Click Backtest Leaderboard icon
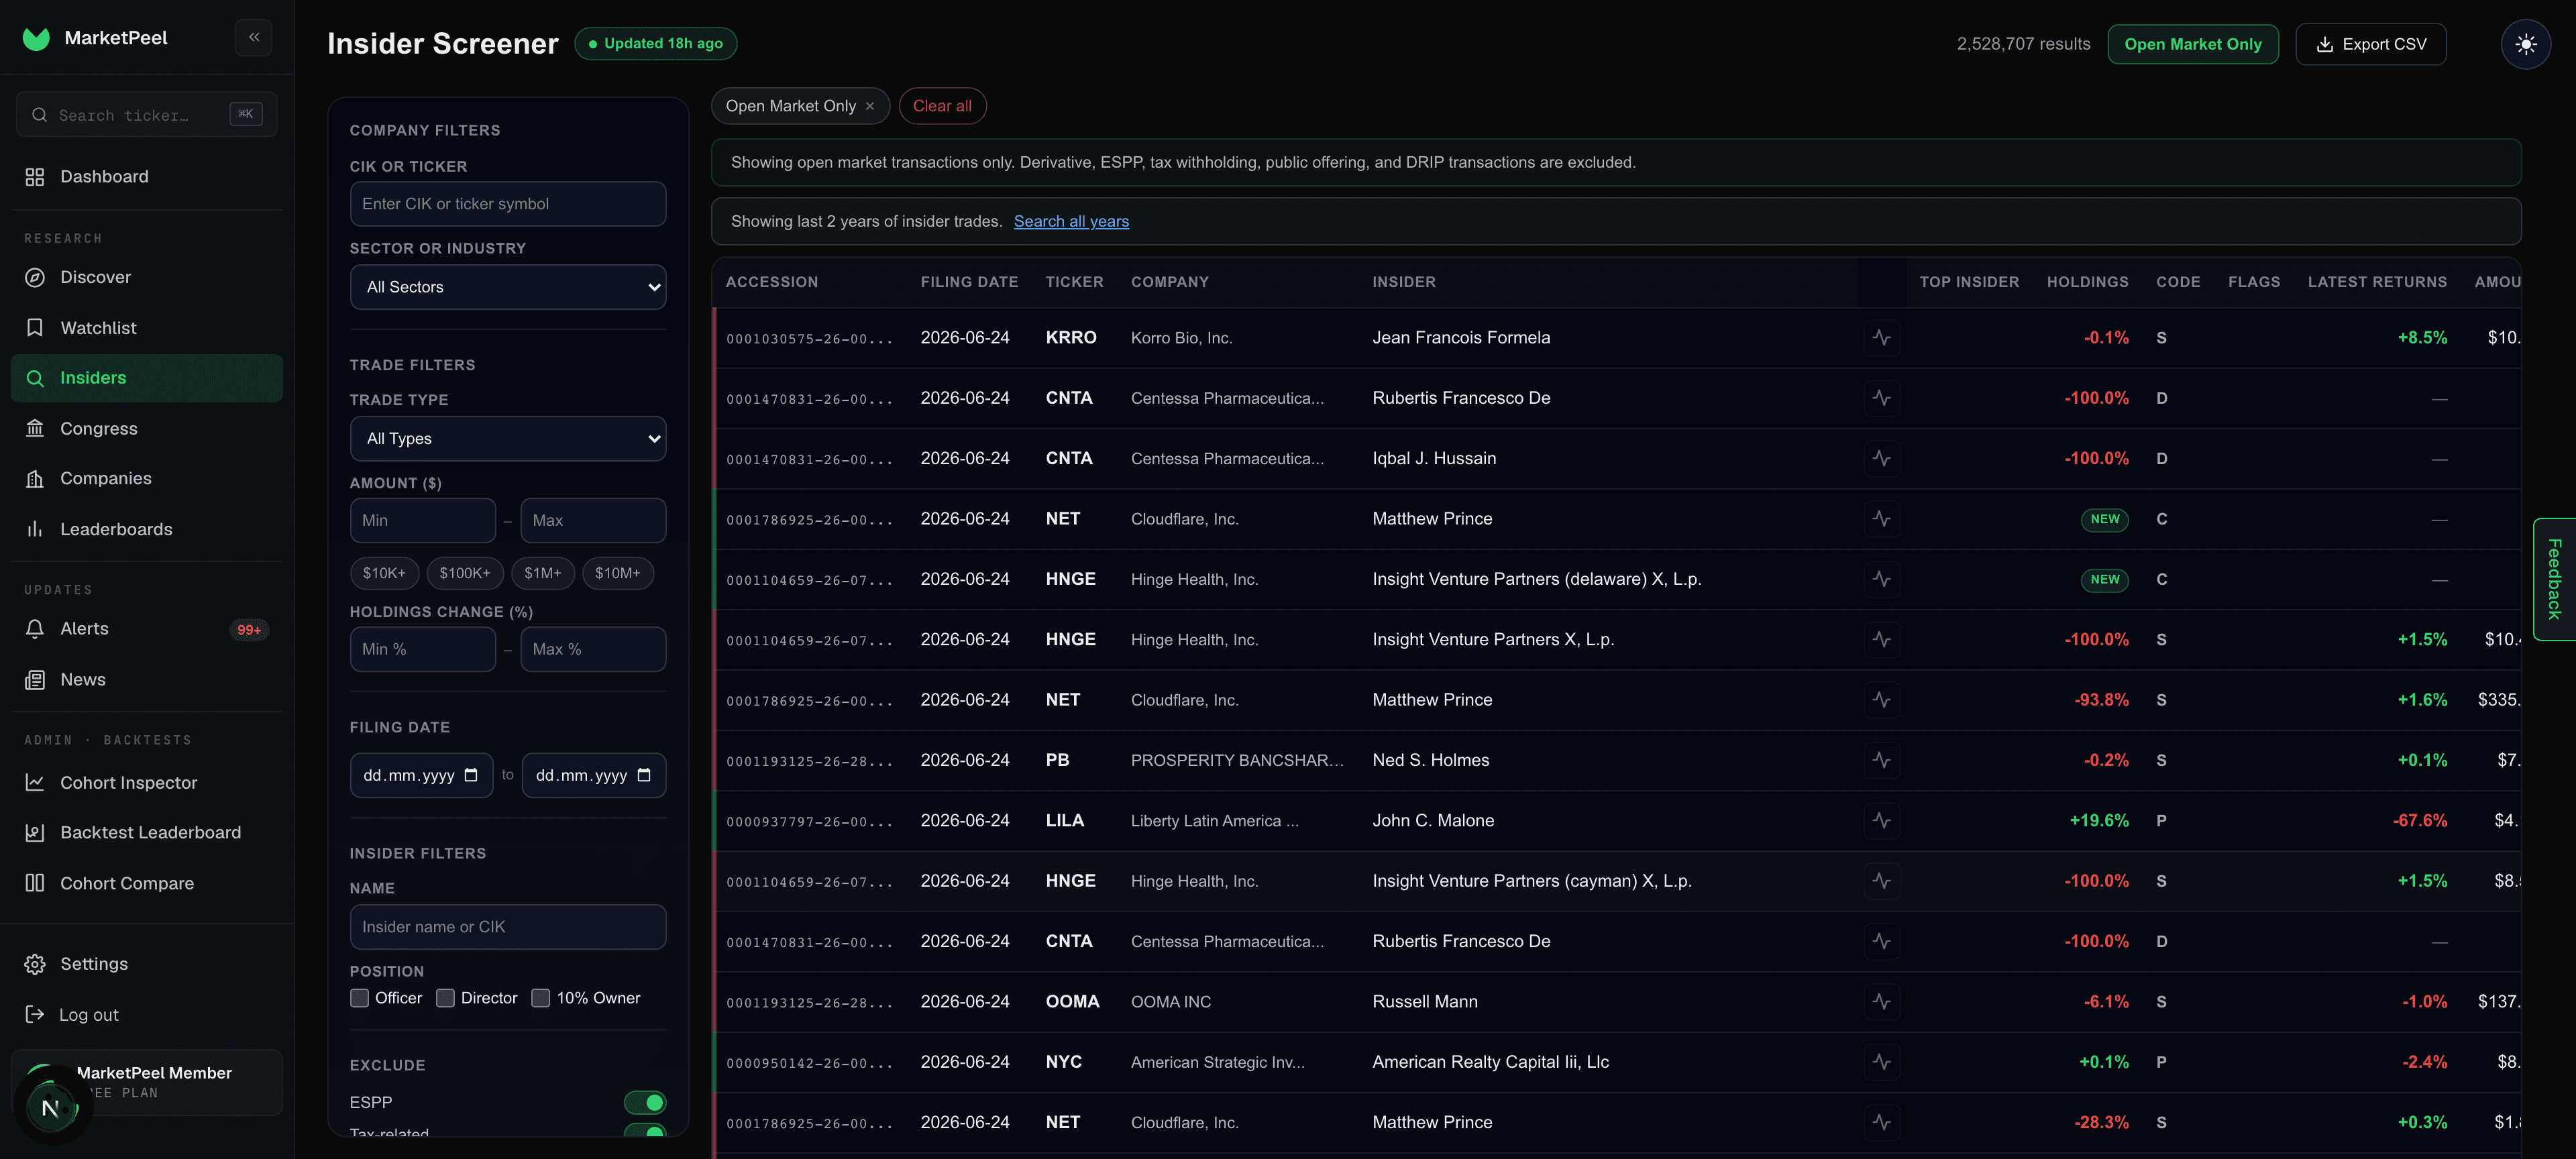 35,832
